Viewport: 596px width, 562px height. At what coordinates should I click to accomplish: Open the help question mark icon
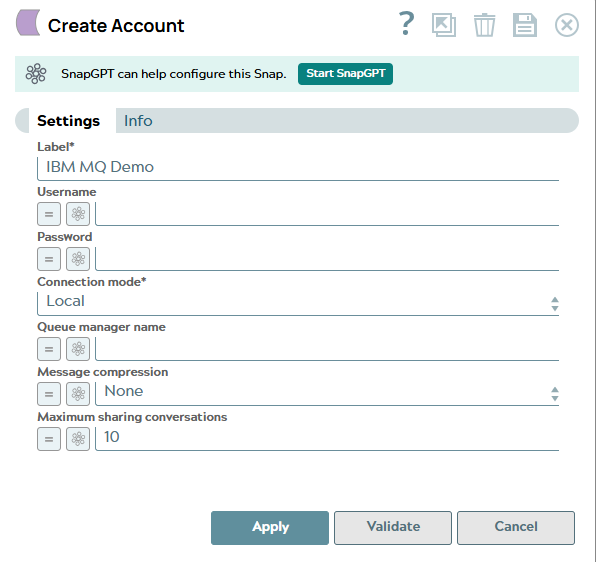406,24
